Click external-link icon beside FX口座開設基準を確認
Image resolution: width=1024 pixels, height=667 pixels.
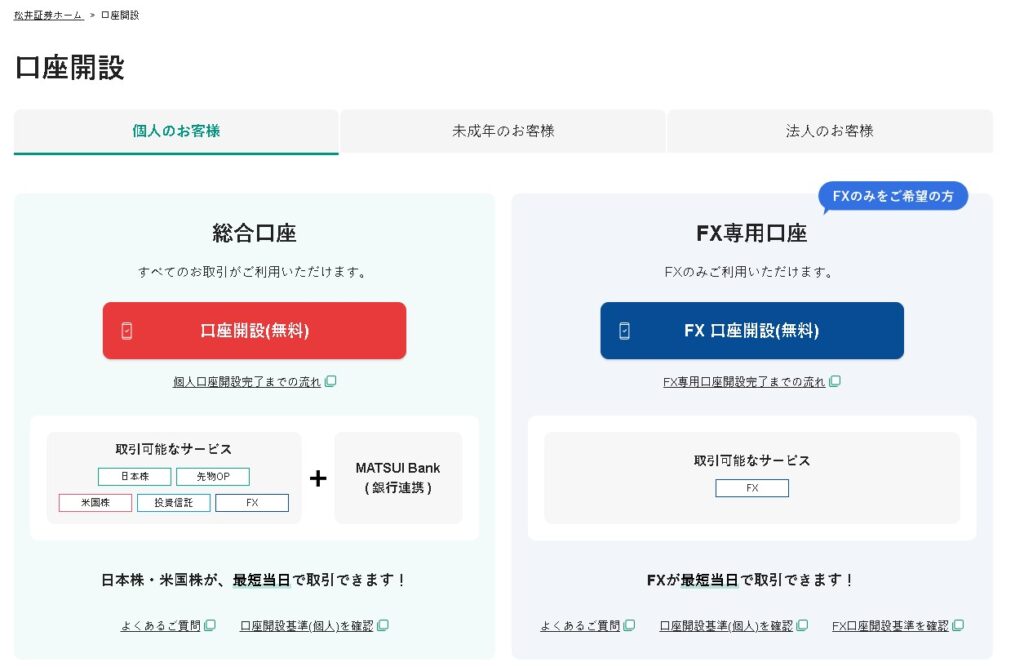coord(958,626)
